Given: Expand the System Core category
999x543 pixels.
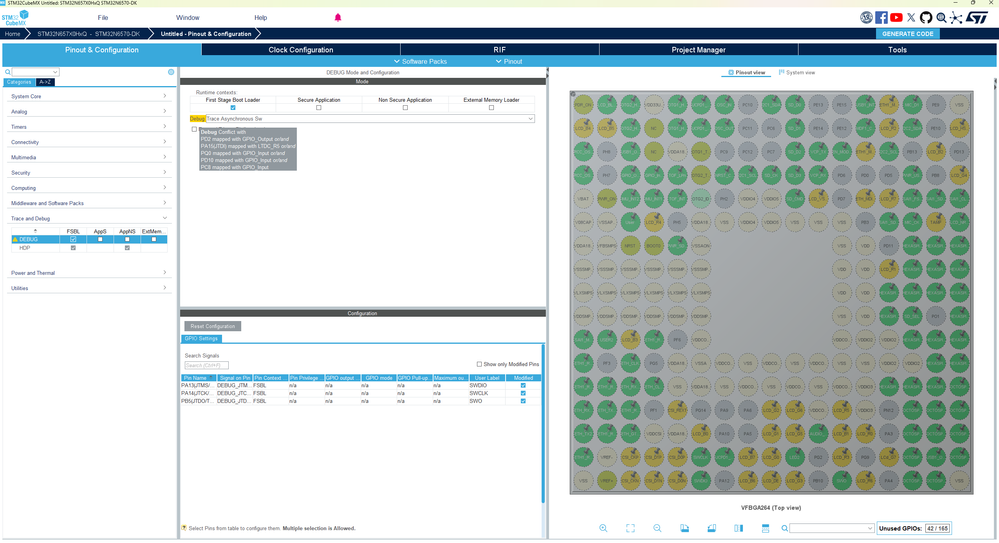Looking at the screenshot, I should tap(89, 96).
